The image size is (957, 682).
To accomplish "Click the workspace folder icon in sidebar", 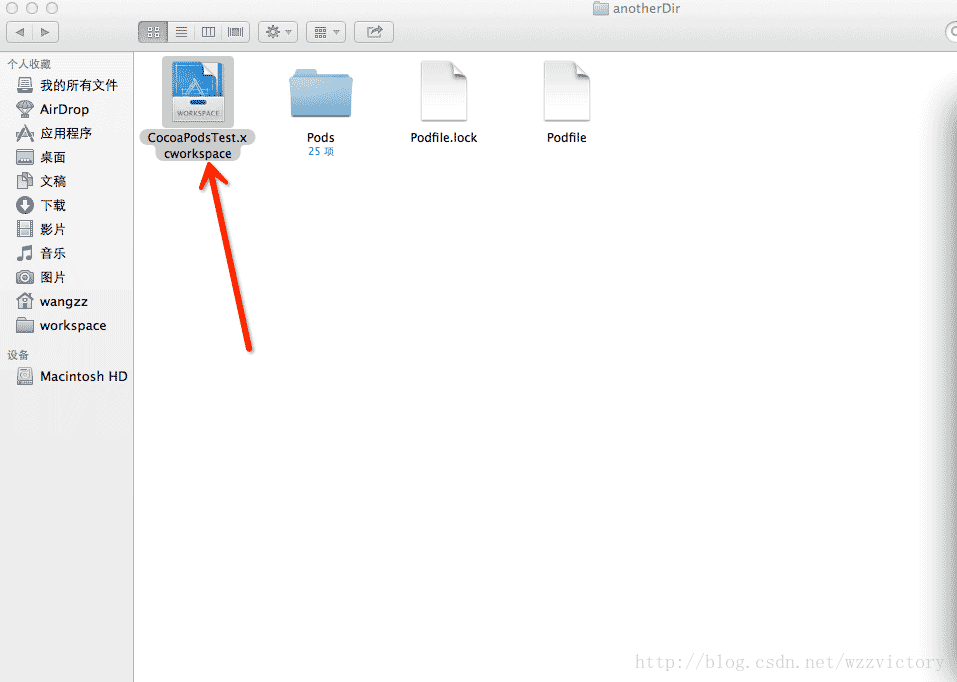I will click(24, 325).
